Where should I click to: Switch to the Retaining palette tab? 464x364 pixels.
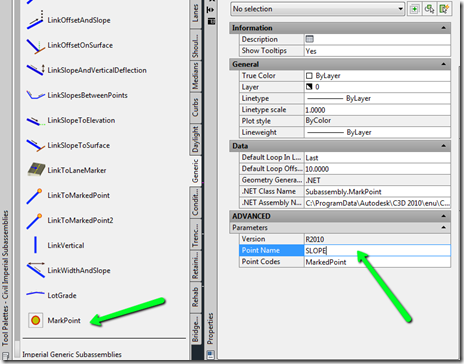pos(195,266)
